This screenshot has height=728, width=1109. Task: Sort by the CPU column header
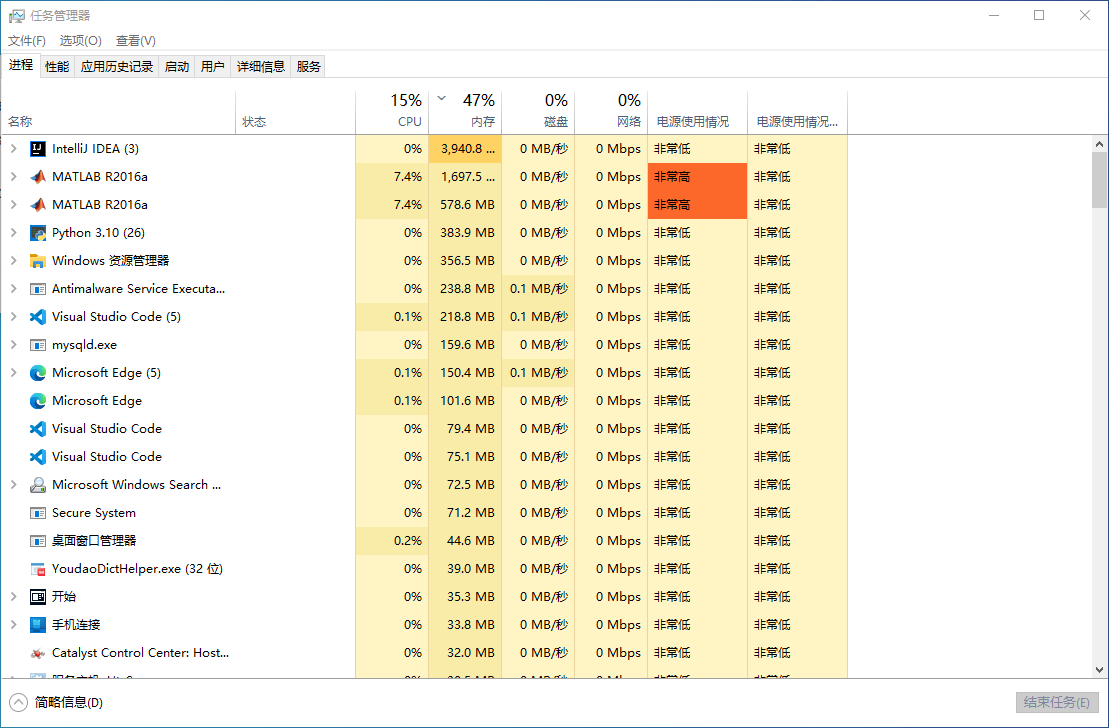point(392,112)
